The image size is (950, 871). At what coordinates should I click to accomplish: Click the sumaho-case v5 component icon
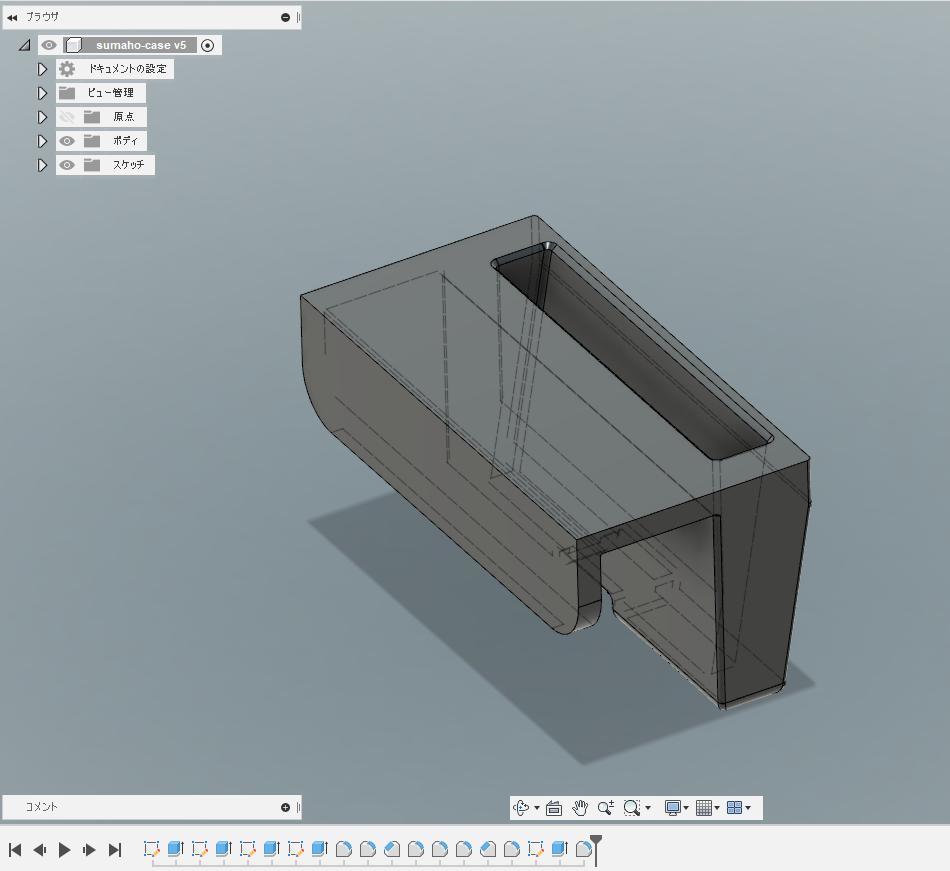pyautogui.click(x=74, y=45)
